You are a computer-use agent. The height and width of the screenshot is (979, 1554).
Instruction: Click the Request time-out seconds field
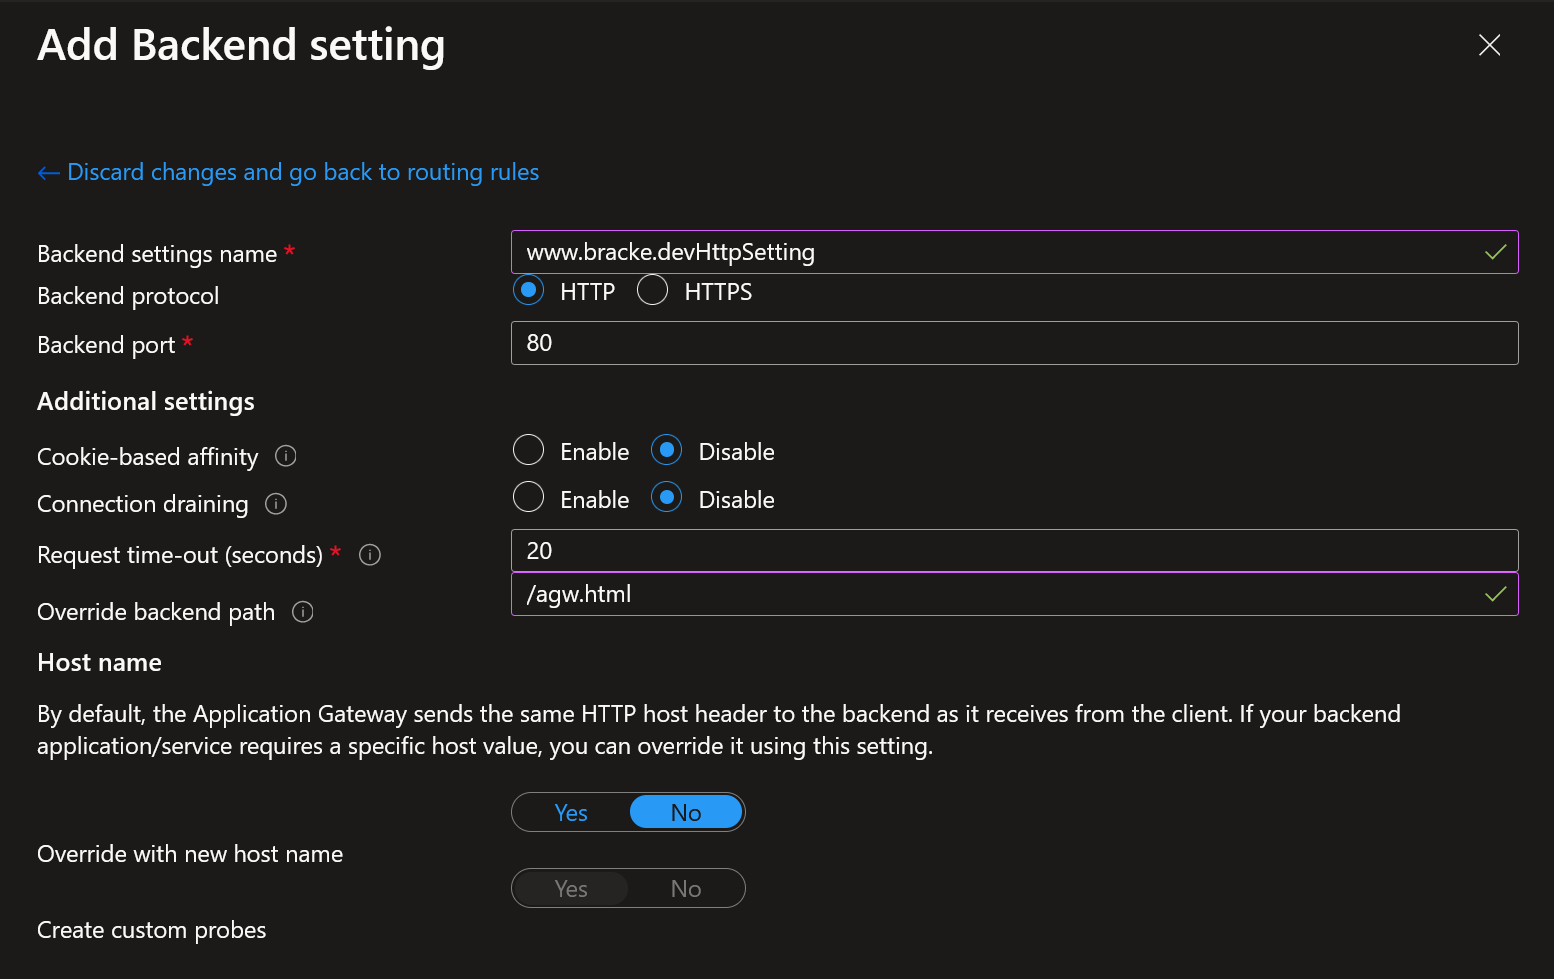pyautogui.click(x=1014, y=551)
